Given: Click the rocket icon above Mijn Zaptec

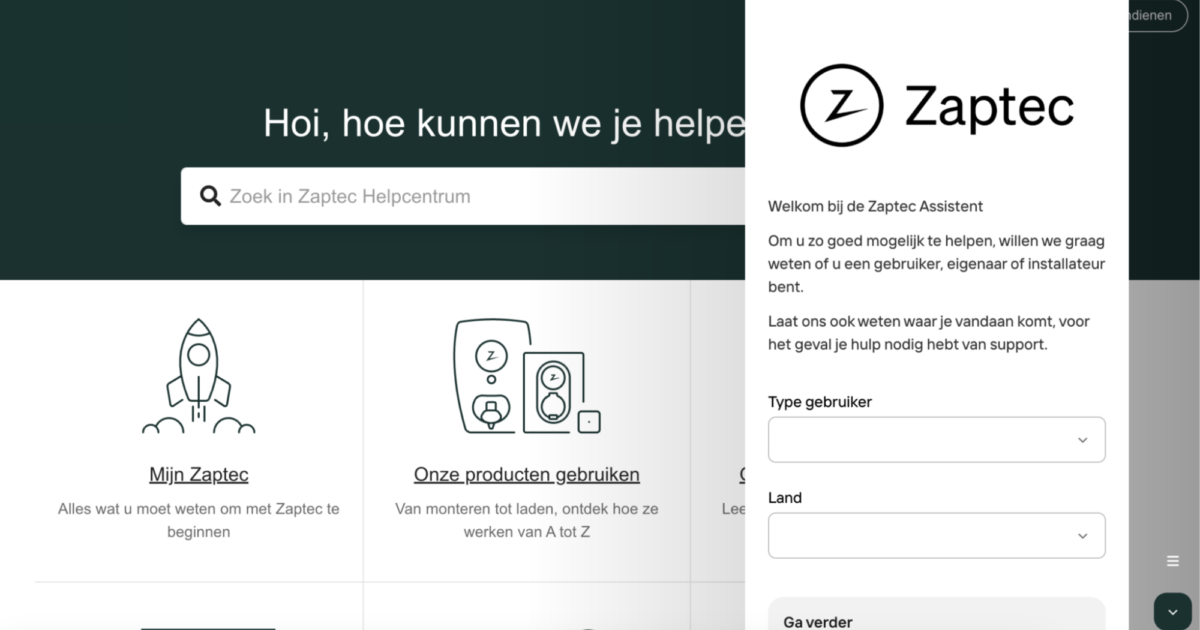Looking at the screenshot, I should [x=198, y=375].
